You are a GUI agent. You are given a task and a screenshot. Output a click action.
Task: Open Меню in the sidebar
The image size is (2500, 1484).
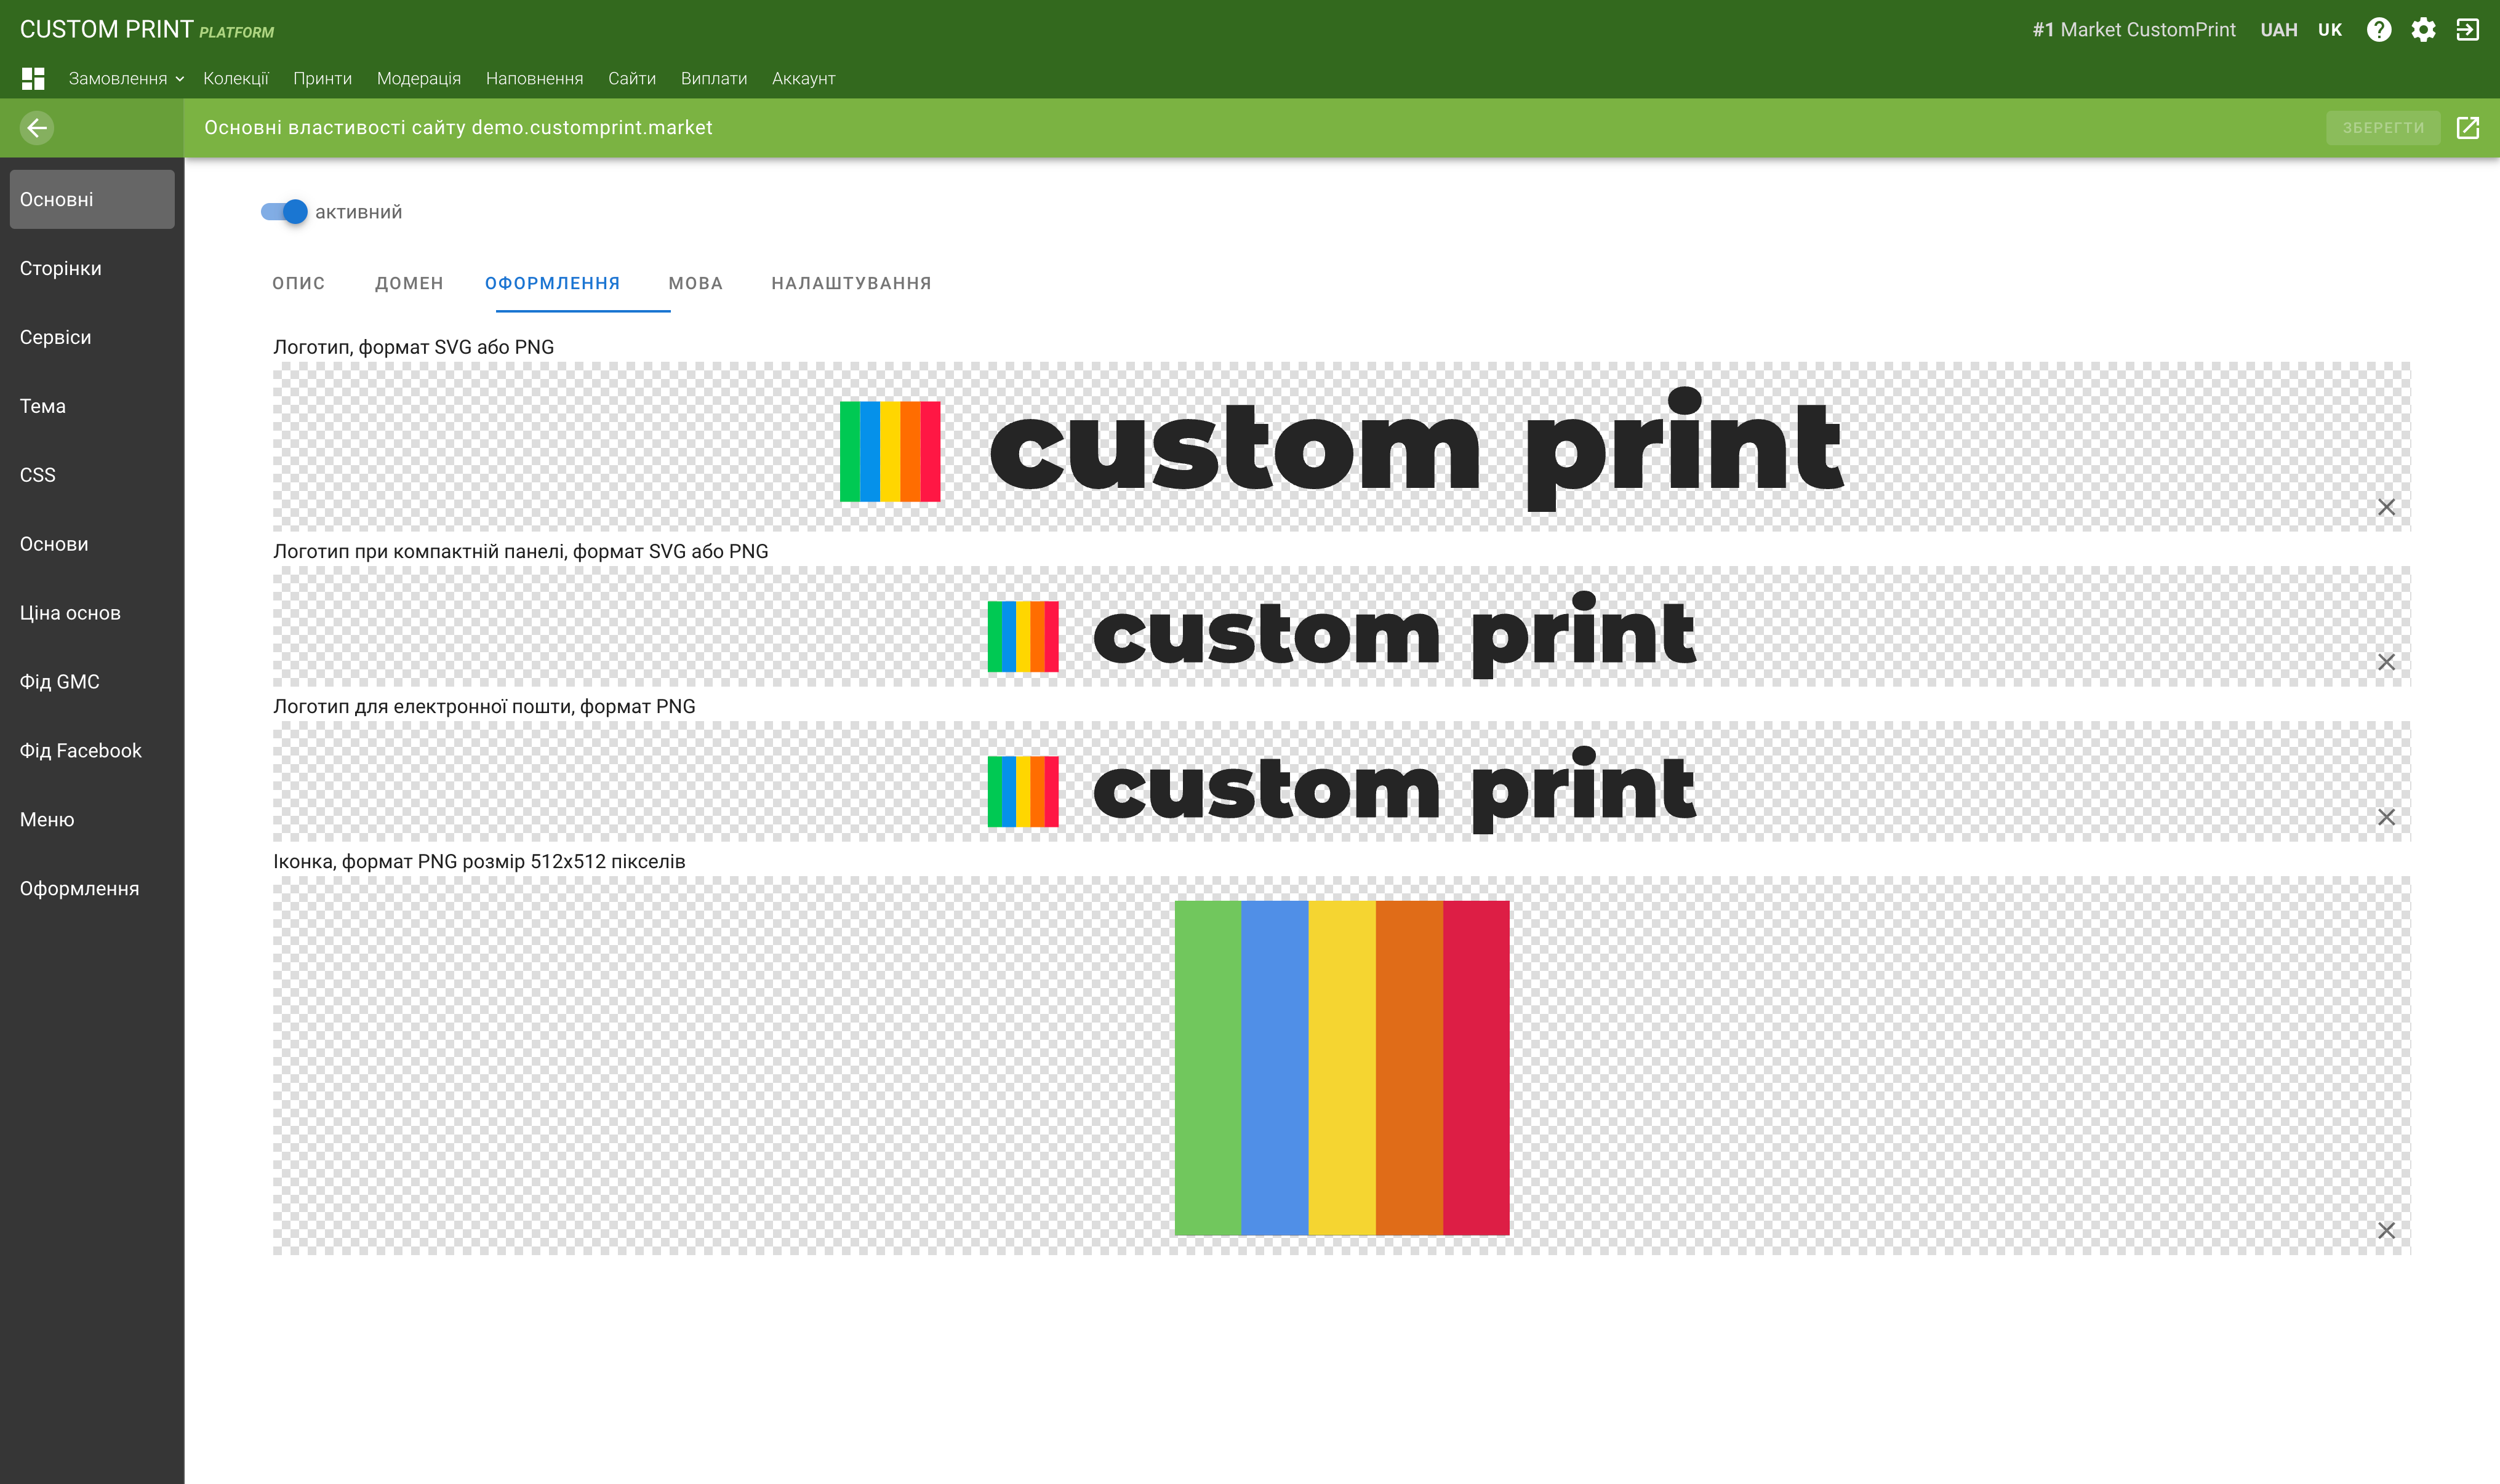92,819
